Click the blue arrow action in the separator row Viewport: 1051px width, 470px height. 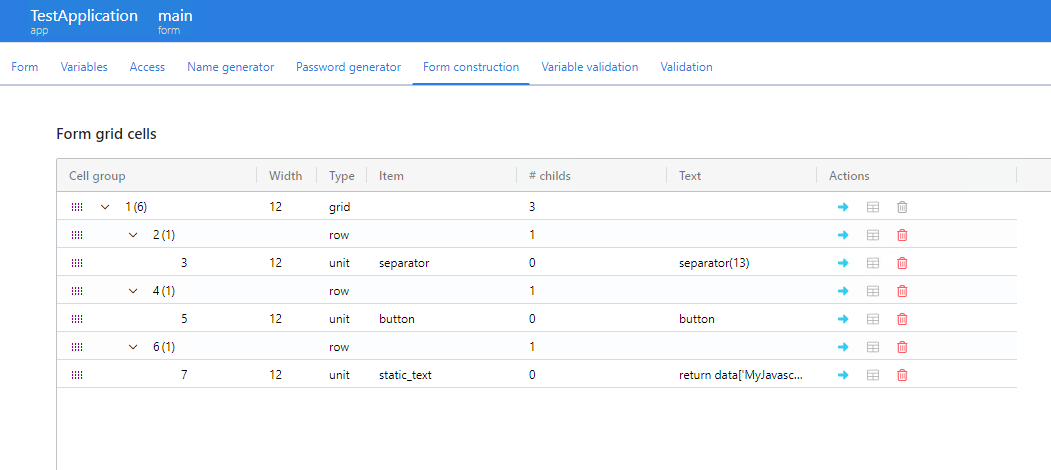pyautogui.click(x=843, y=263)
